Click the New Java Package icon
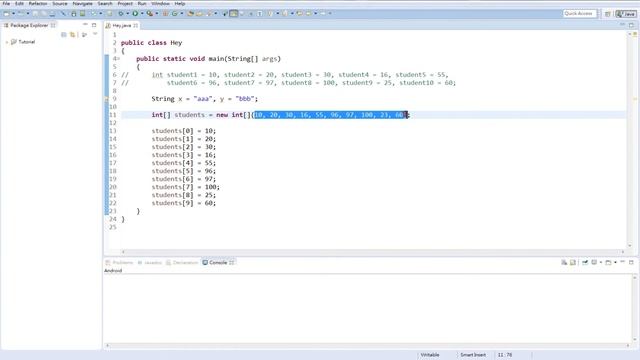This screenshot has height=360, width=640. [165, 13]
